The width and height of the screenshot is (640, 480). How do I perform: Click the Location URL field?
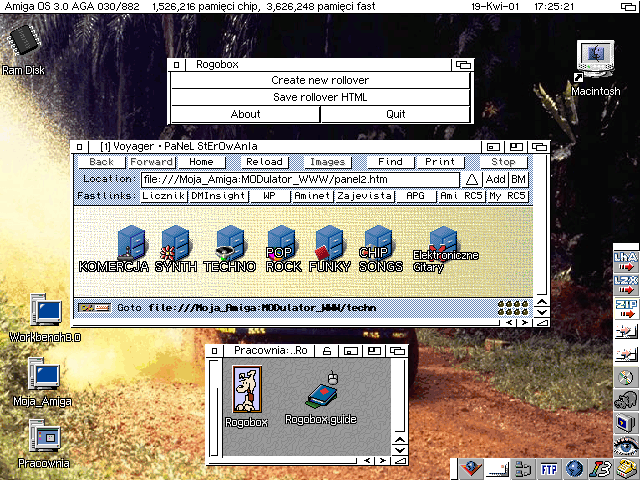coord(300,180)
